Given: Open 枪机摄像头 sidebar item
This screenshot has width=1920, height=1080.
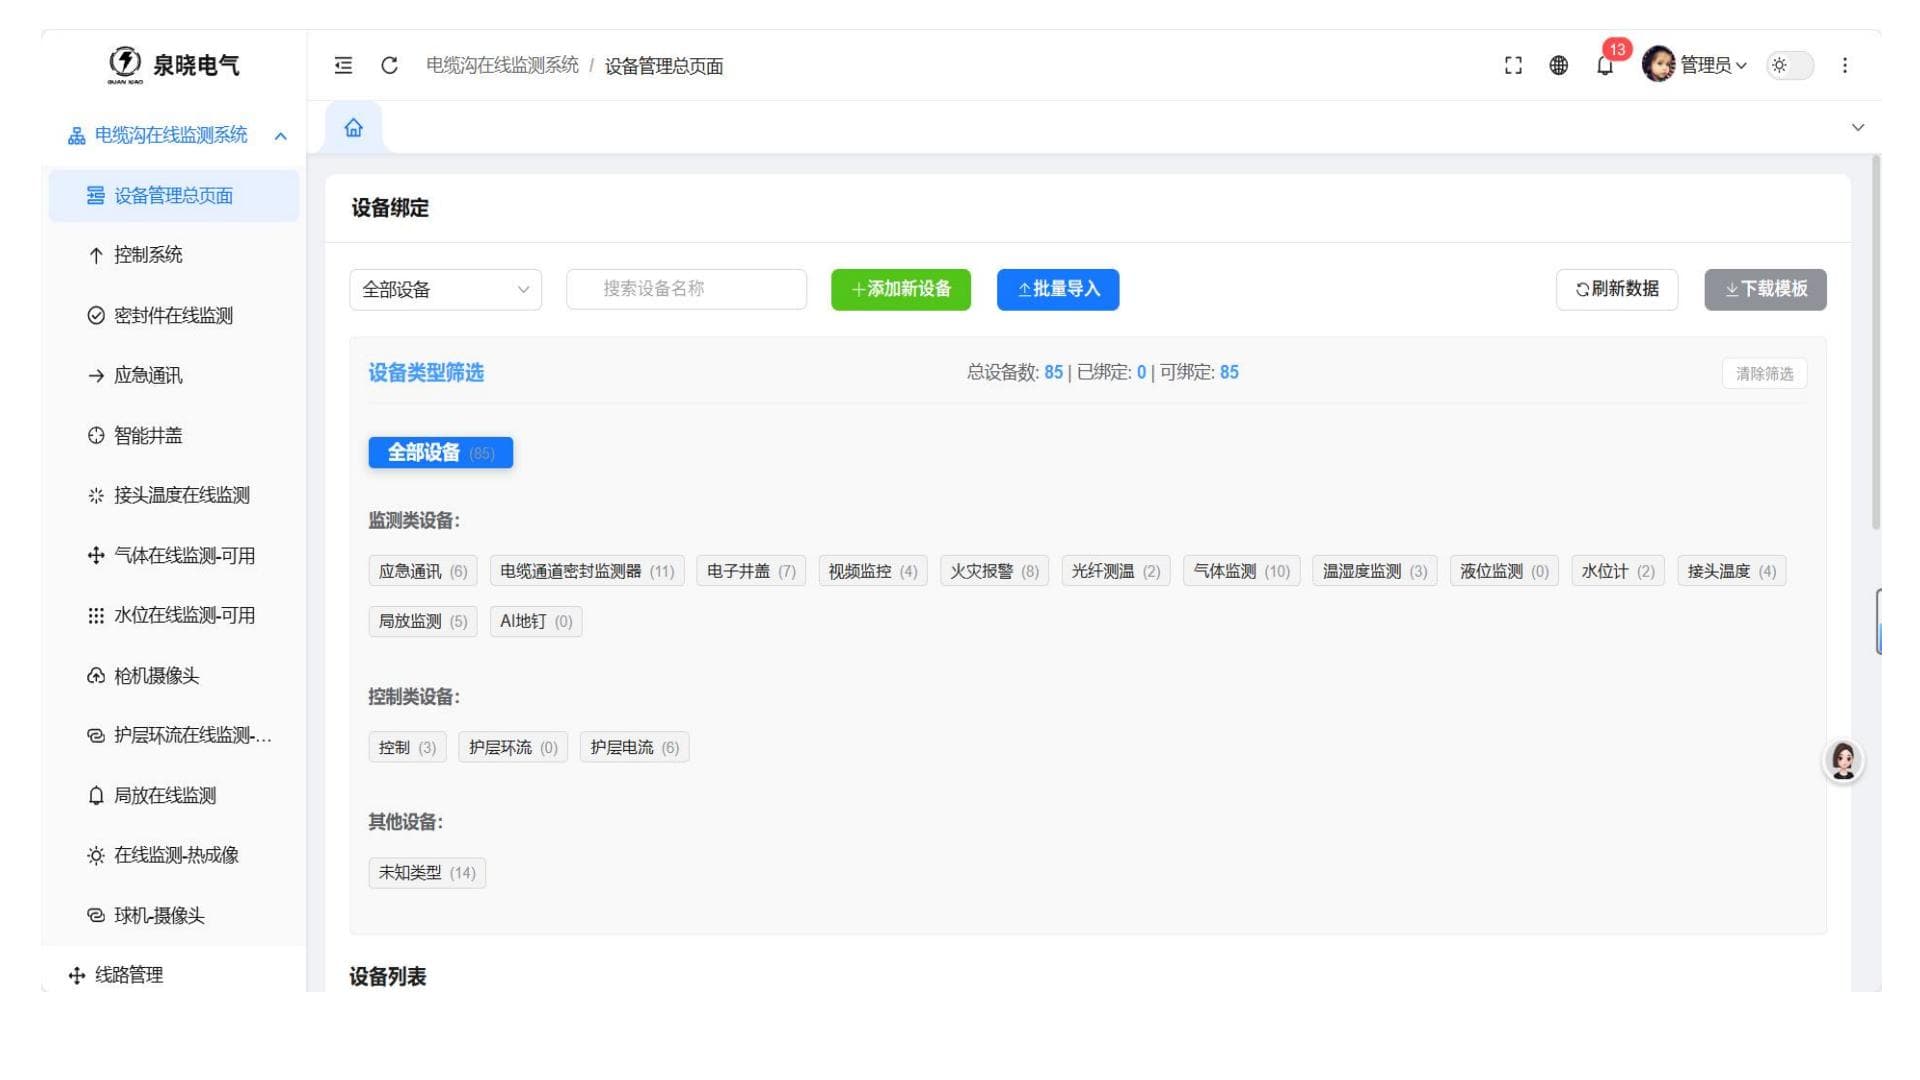Looking at the screenshot, I should click(174, 675).
